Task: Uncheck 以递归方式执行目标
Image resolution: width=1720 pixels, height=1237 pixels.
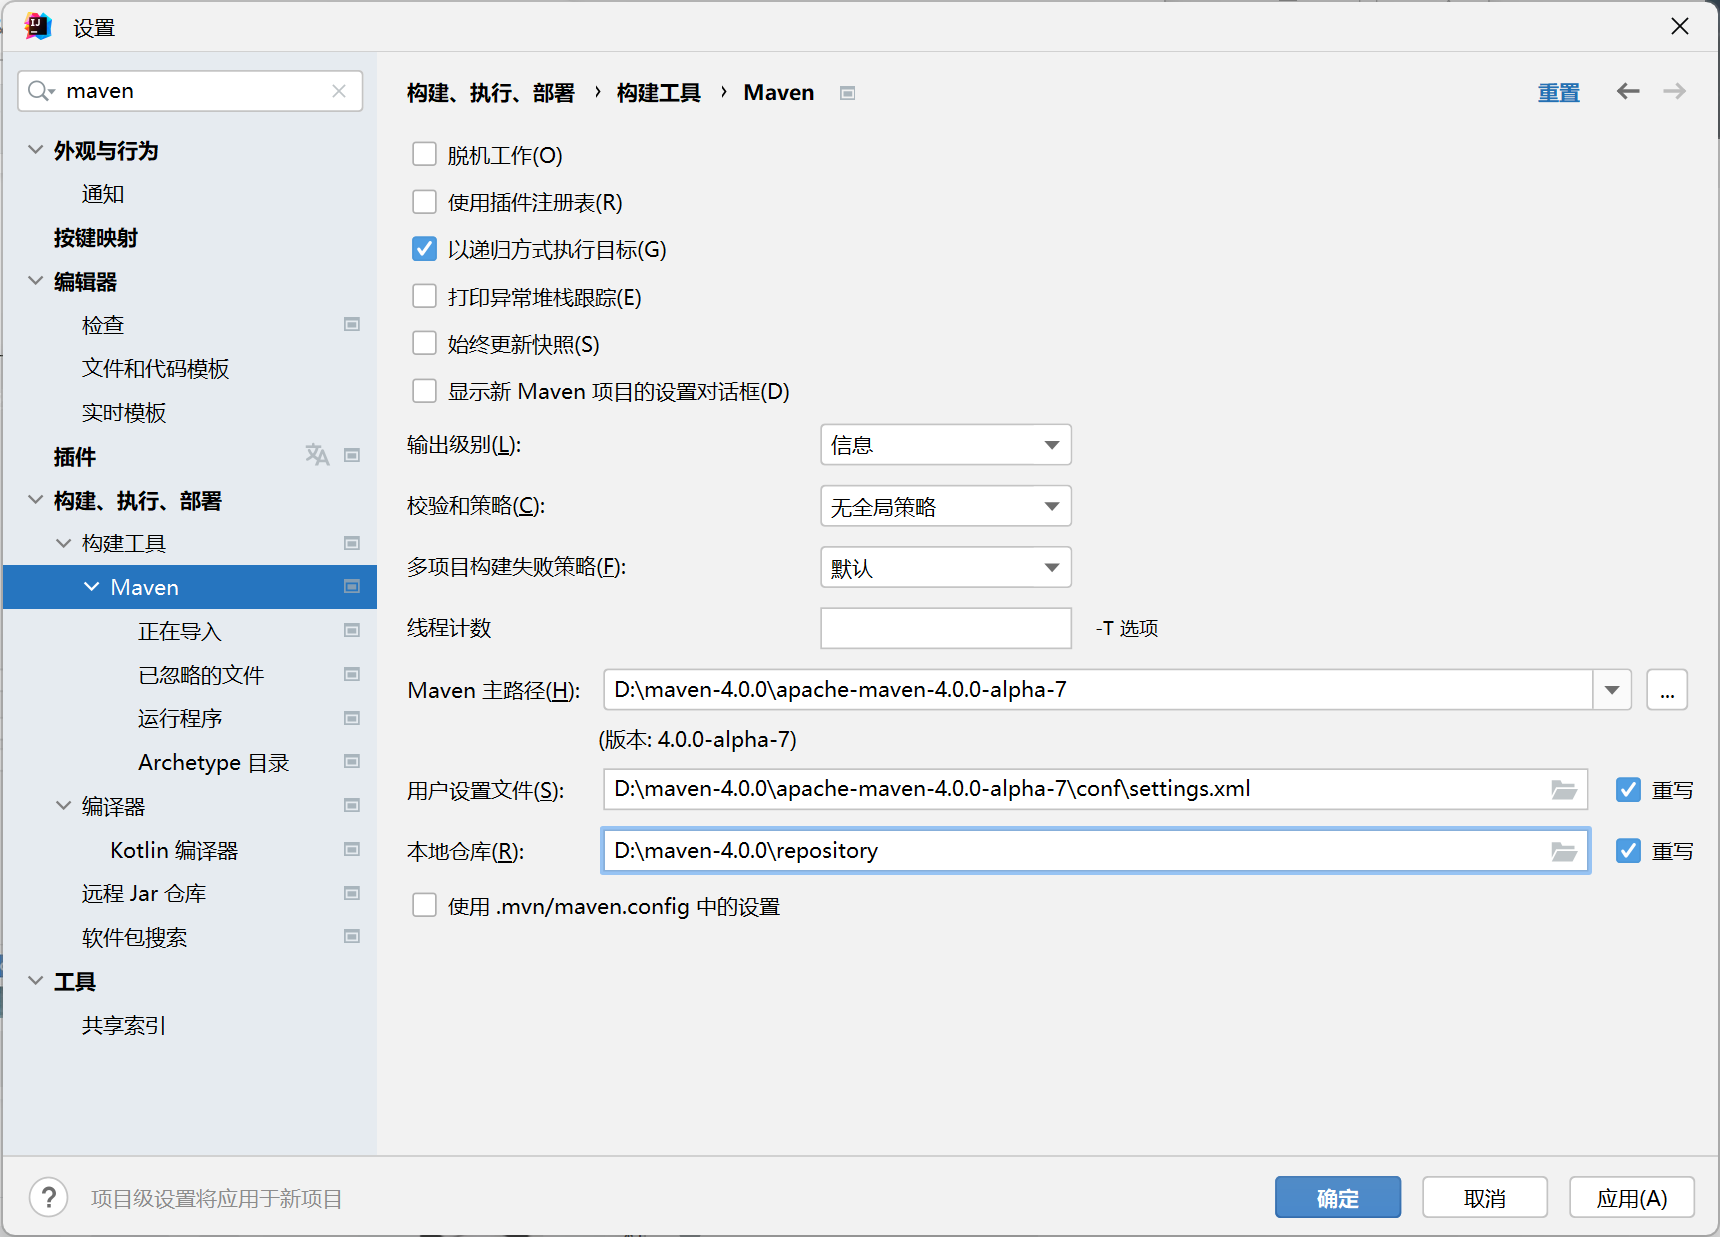Action: (424, 249)
